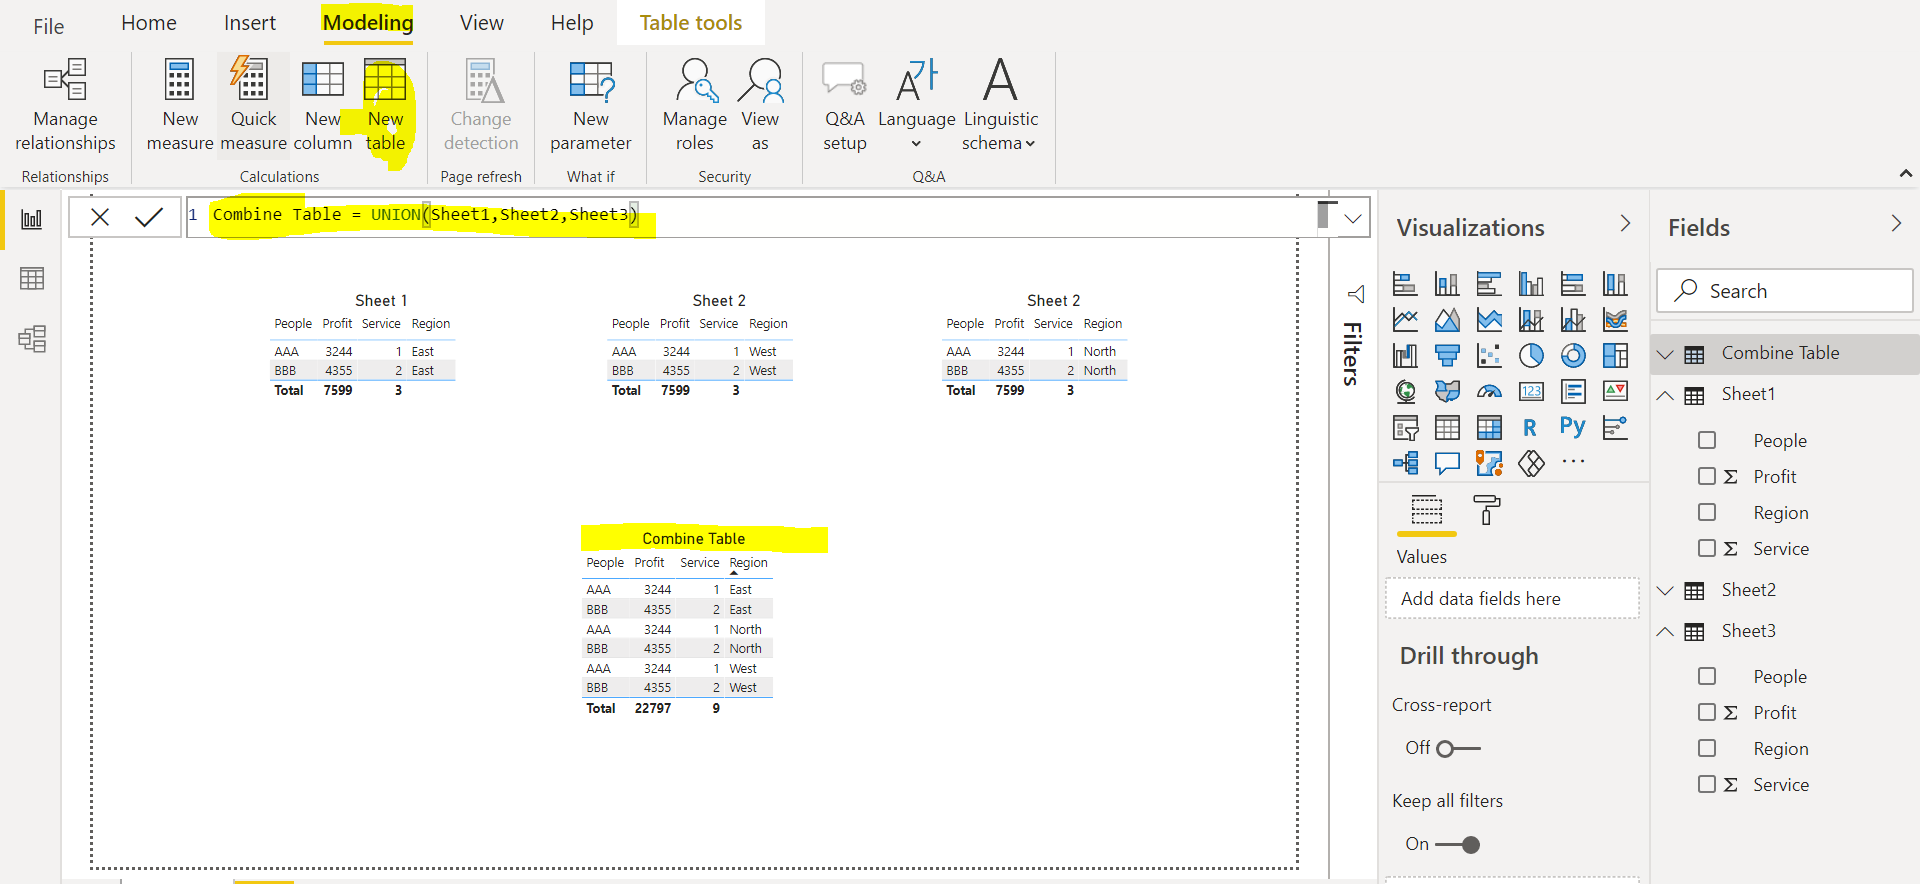
Task: Open Report view in left sidebar
Action: coord(32,219)
